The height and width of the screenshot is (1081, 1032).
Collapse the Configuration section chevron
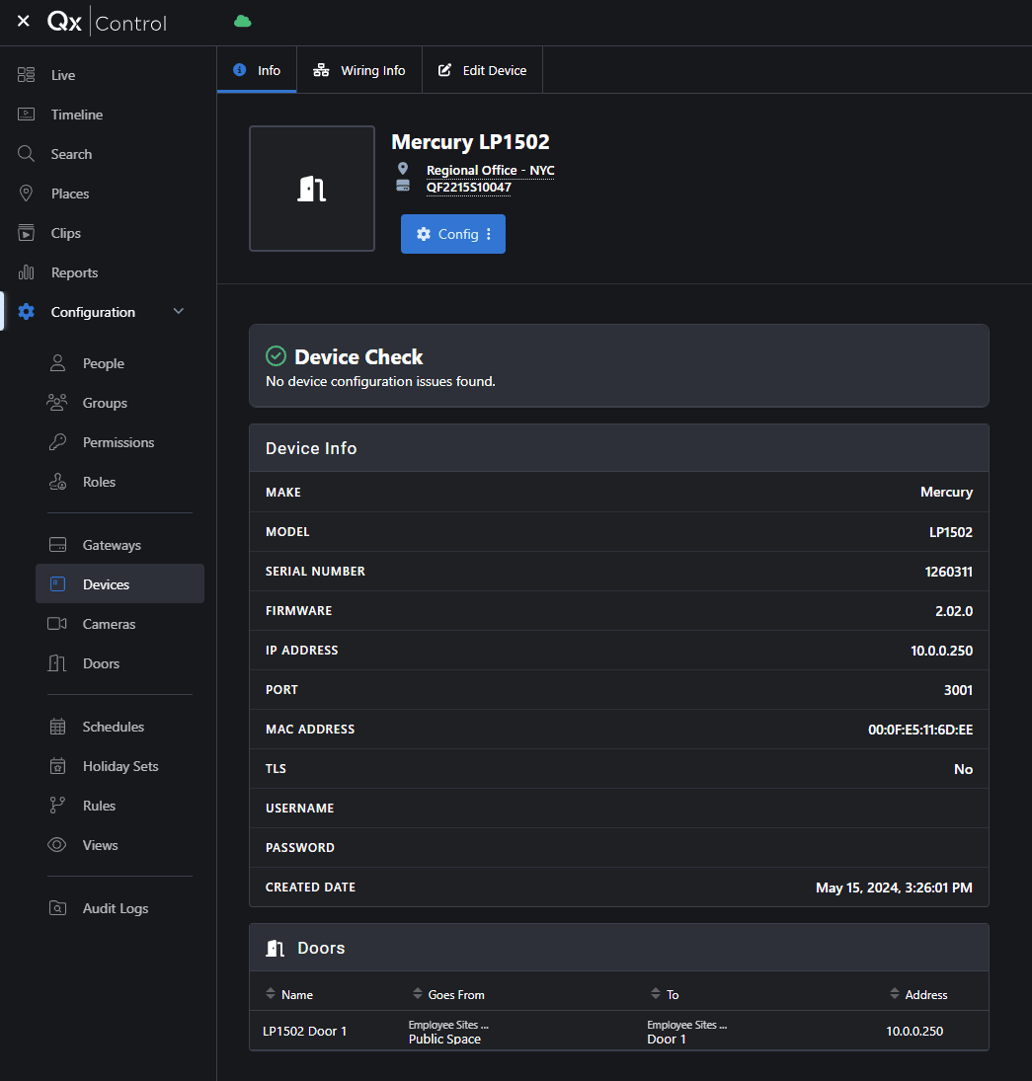178,311
